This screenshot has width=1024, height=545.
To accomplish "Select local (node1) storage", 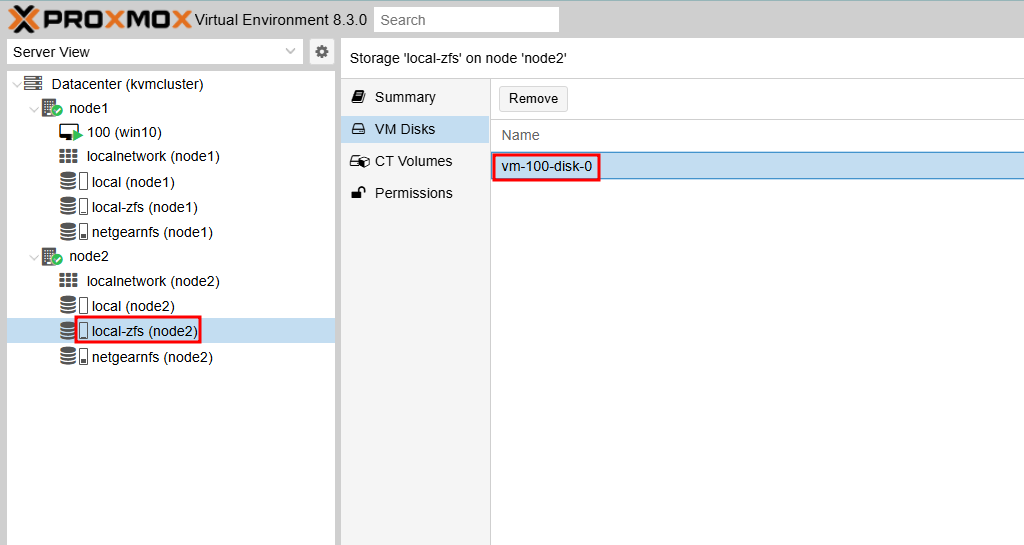I will (133, 182).
